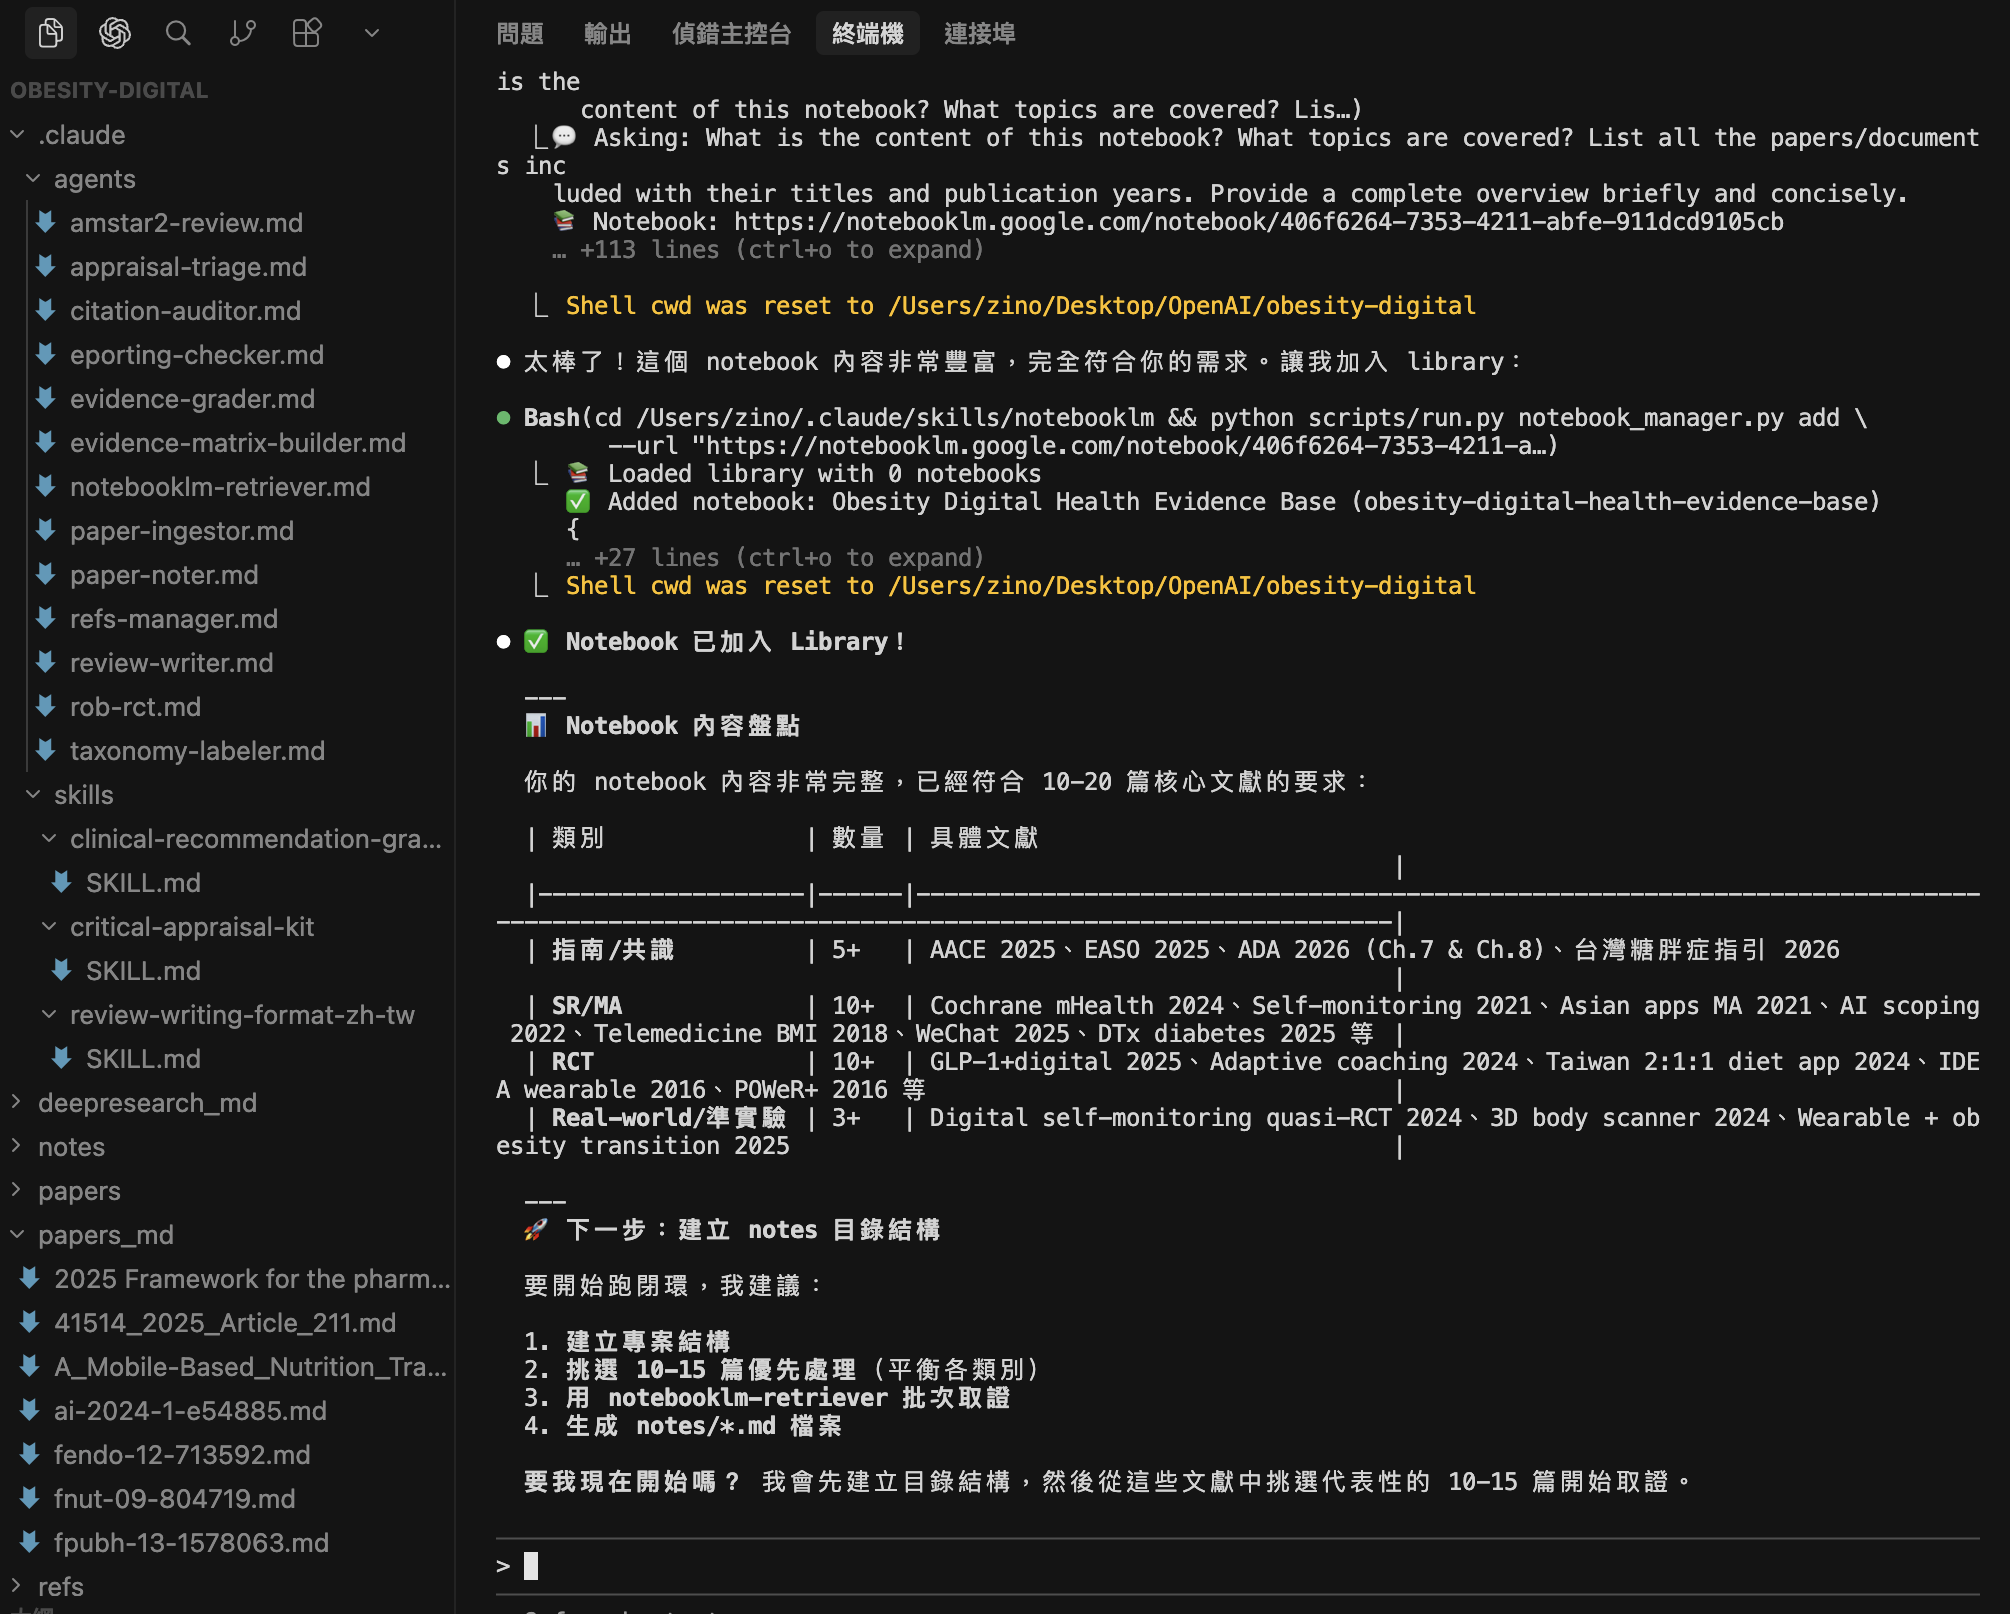This screenshot has width=2010, height=1614.
Task: Click the markdown icon beside amstar2-review.md
Action: pos(46,222)
